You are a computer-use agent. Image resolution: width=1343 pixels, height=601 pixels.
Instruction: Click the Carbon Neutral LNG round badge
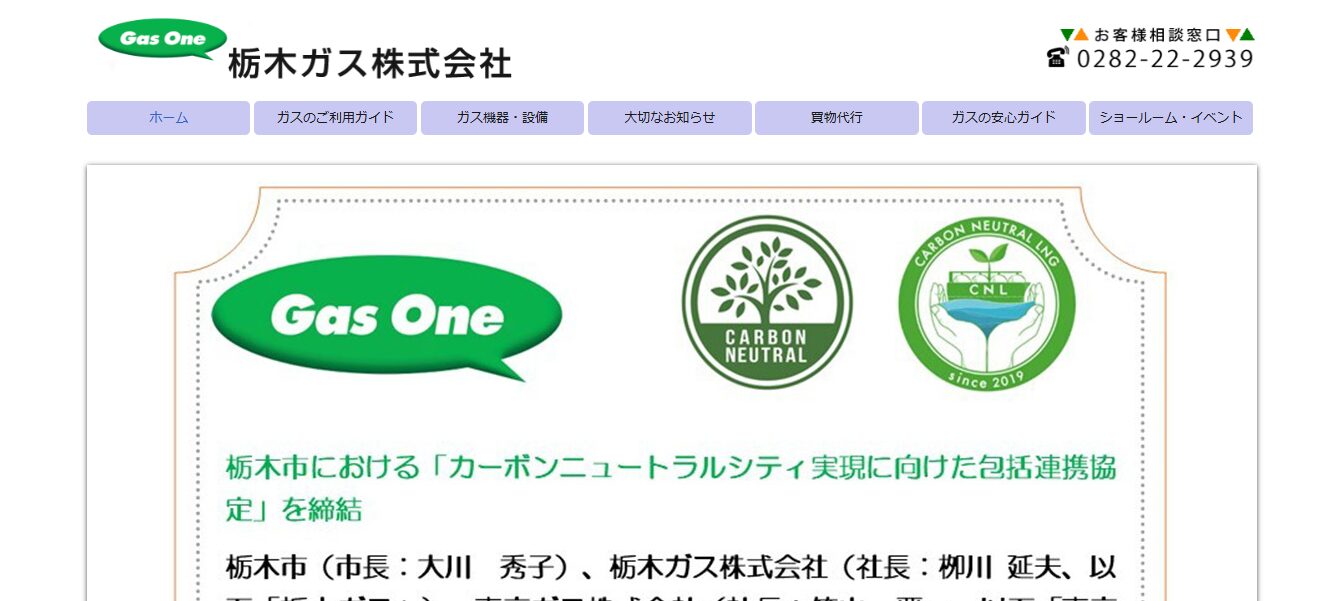tap(986, 305)
